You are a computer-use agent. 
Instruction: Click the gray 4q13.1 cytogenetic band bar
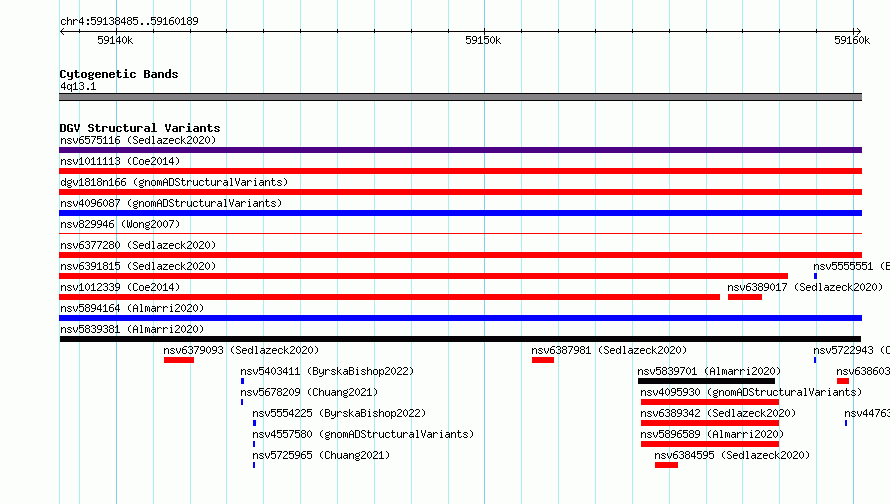pos(460,97)
